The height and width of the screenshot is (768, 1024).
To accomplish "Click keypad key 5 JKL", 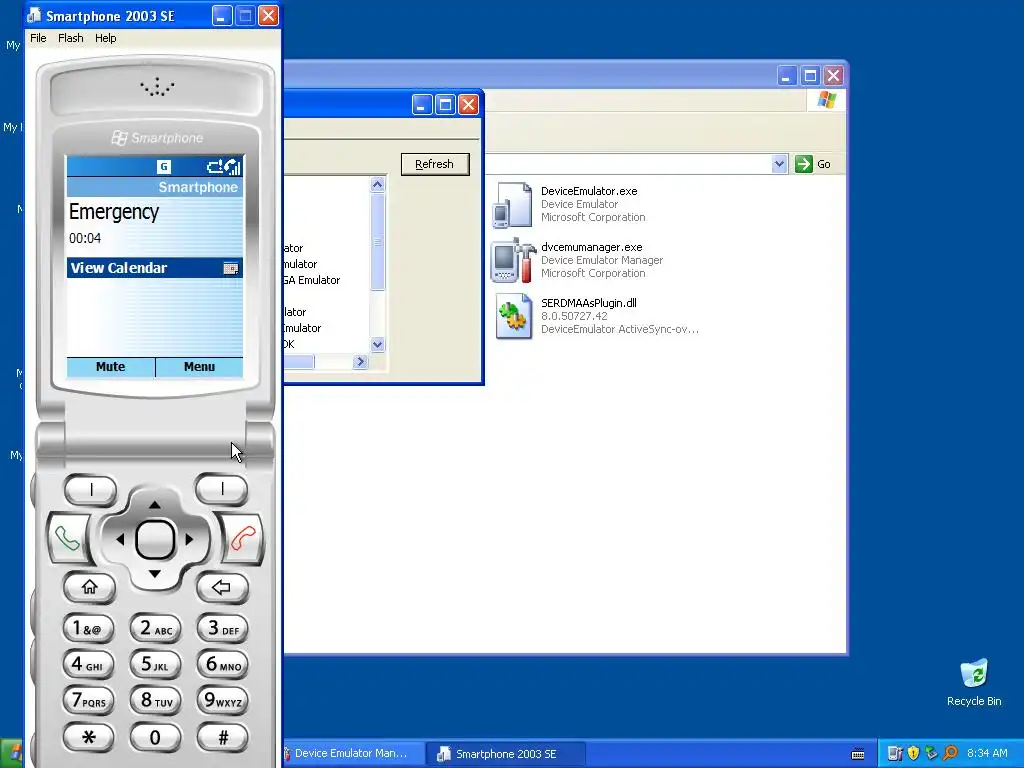I will (155, 664).
